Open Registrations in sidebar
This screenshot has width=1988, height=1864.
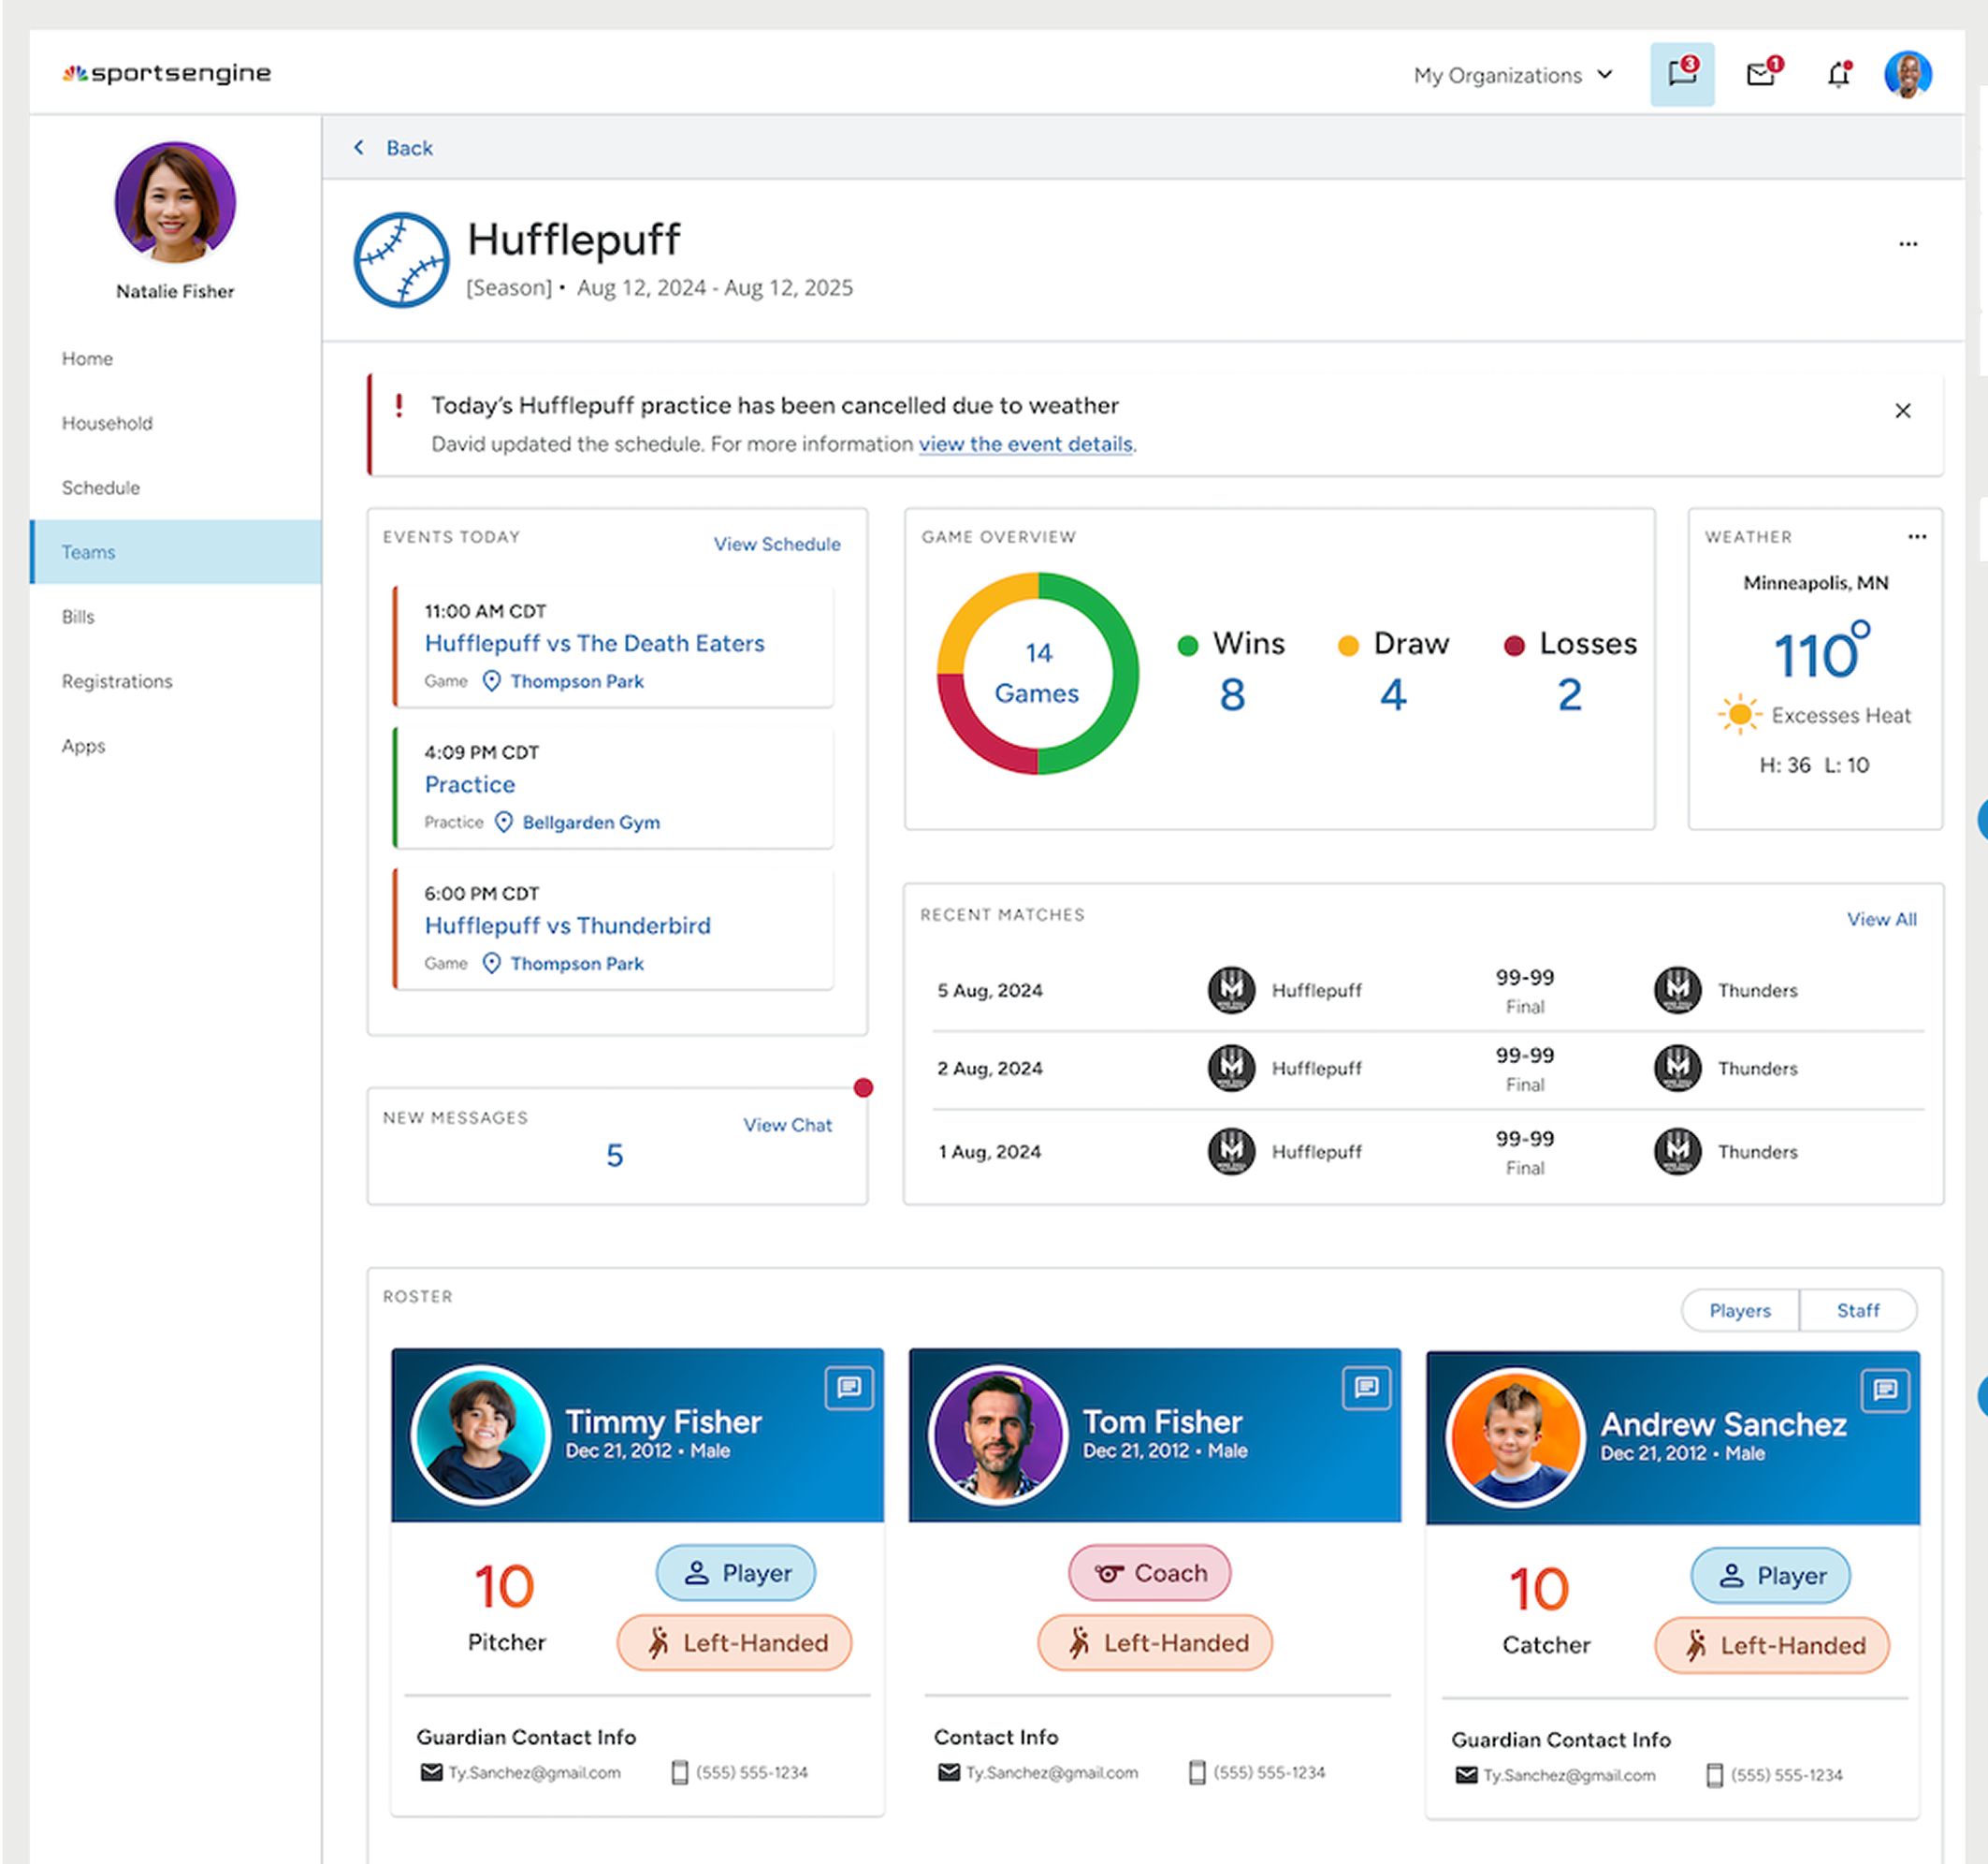(117, 681)
